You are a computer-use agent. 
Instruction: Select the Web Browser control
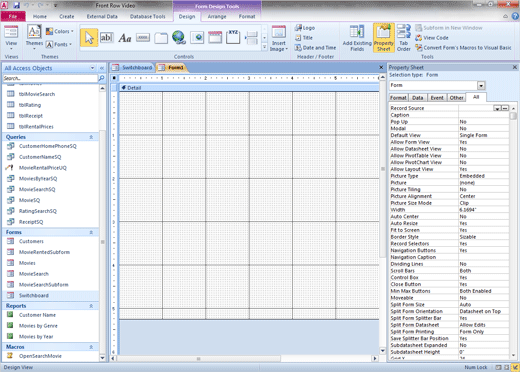(x=197, y=38)
